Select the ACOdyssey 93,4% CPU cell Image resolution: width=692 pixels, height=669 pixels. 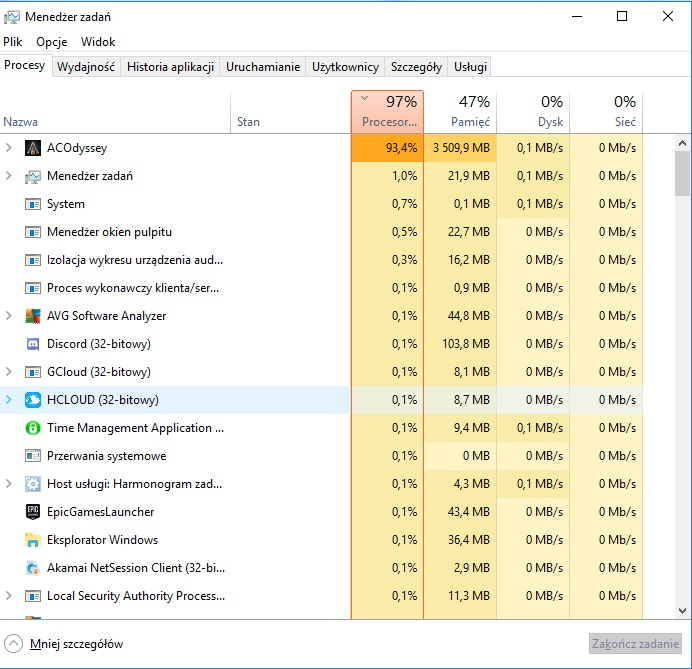(387, 148)
